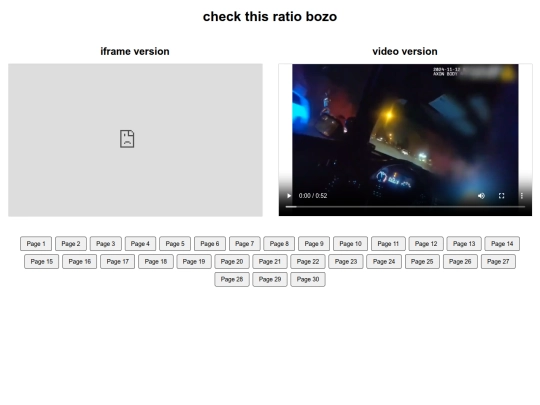Go to Page 26
The width and height of the screenshot is (540, 405).
(x=460, y=262)
